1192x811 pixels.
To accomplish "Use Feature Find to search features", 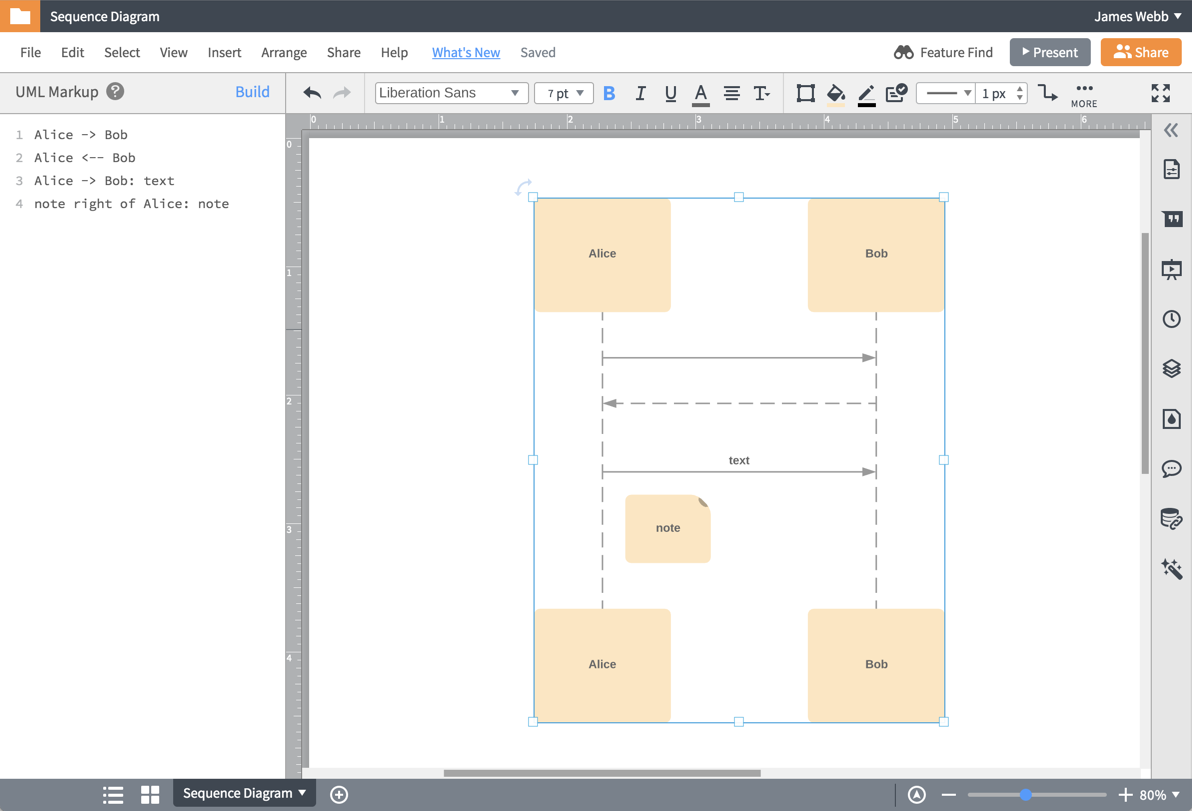I will tap(942, 52).
